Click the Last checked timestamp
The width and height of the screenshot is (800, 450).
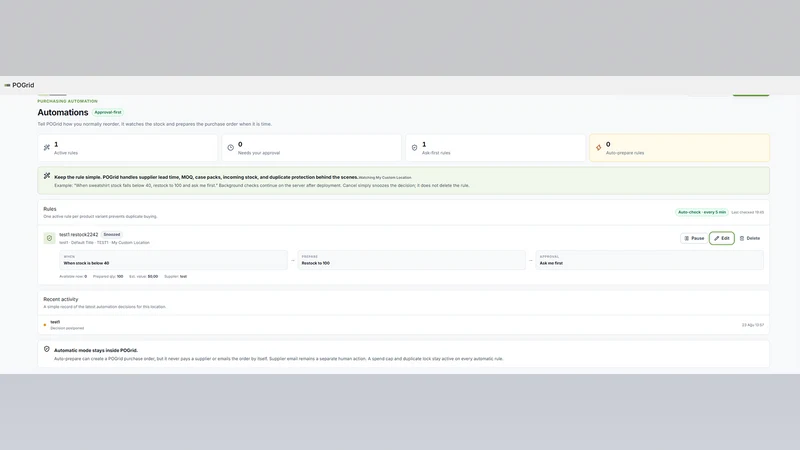click(747, 212)
